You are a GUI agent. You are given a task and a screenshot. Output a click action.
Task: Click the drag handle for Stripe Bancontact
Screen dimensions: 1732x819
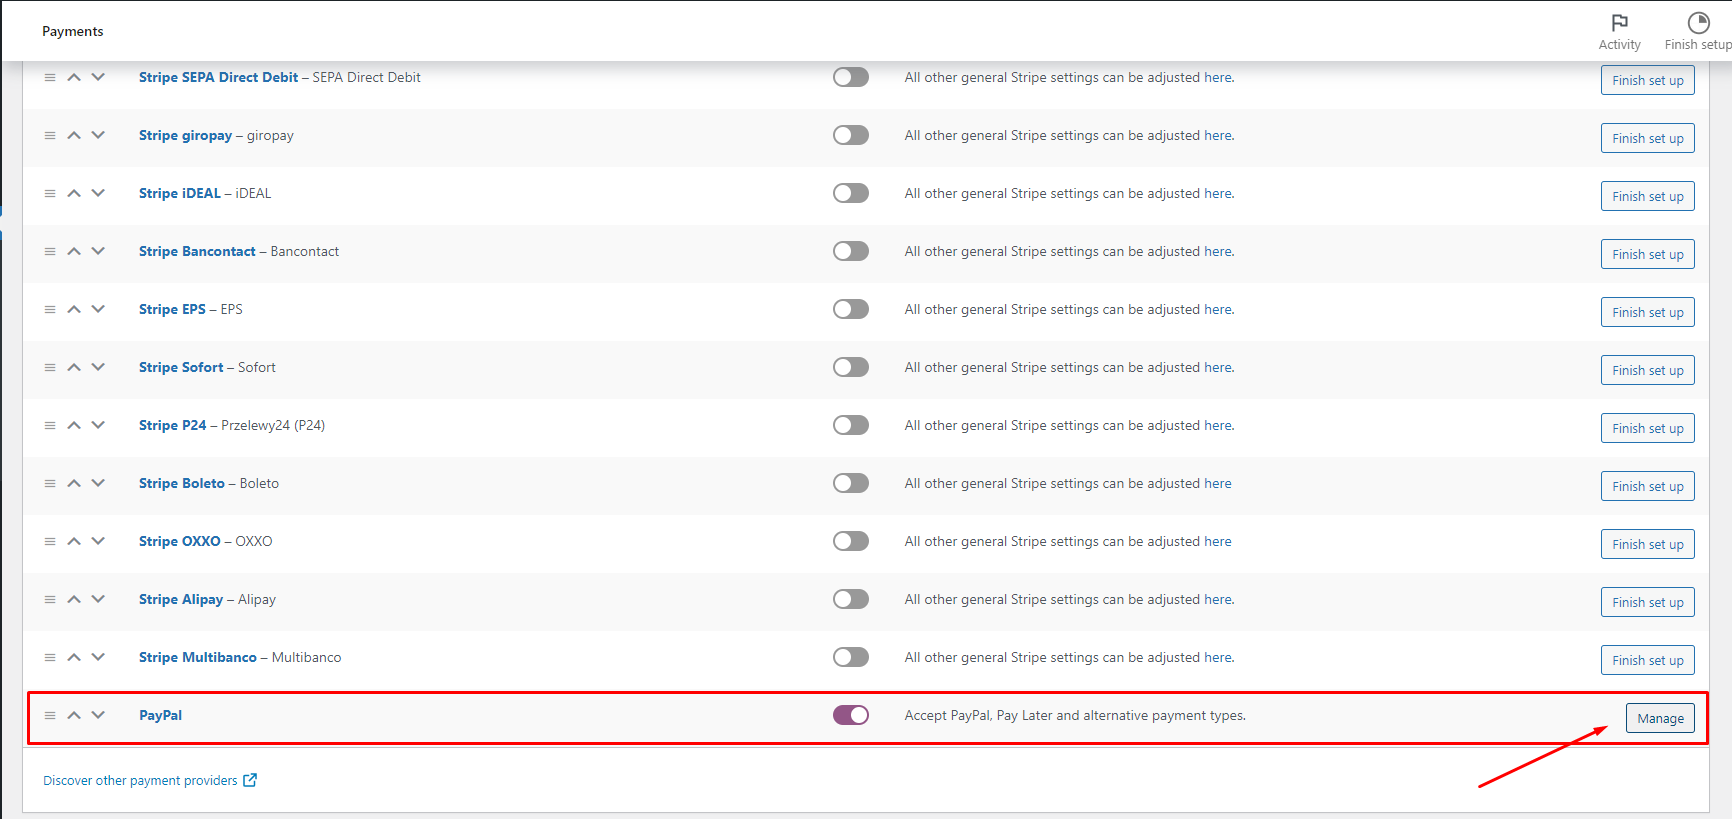tap(50, 251)
